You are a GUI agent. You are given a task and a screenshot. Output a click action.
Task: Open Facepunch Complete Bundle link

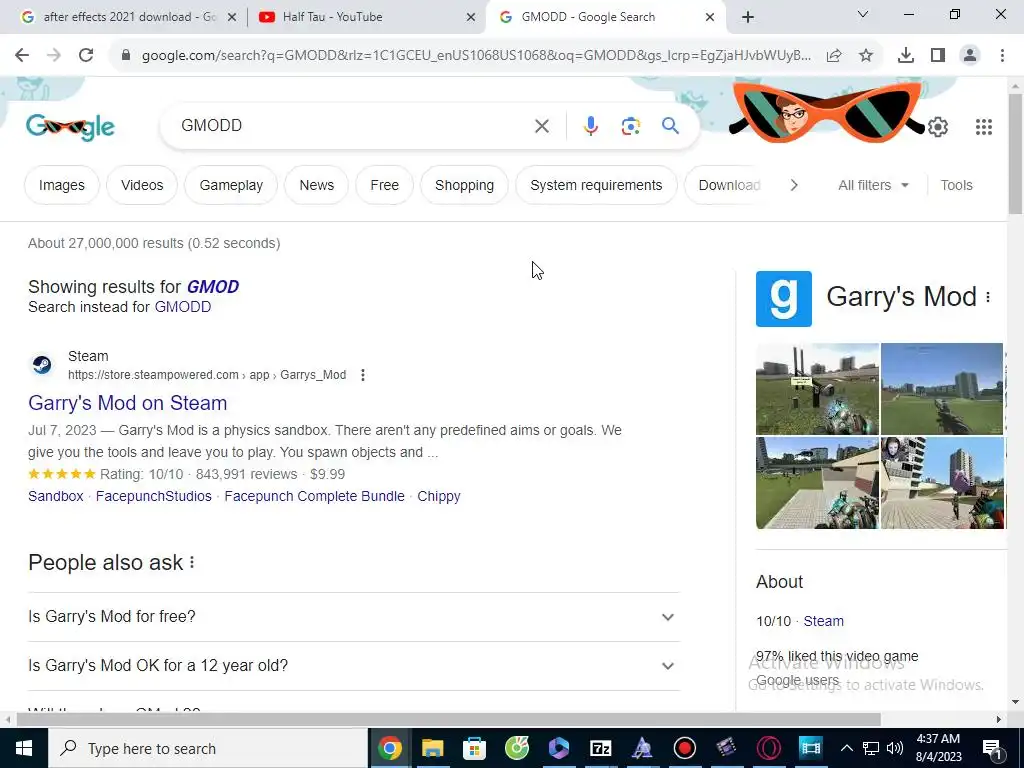coord(314,496)
